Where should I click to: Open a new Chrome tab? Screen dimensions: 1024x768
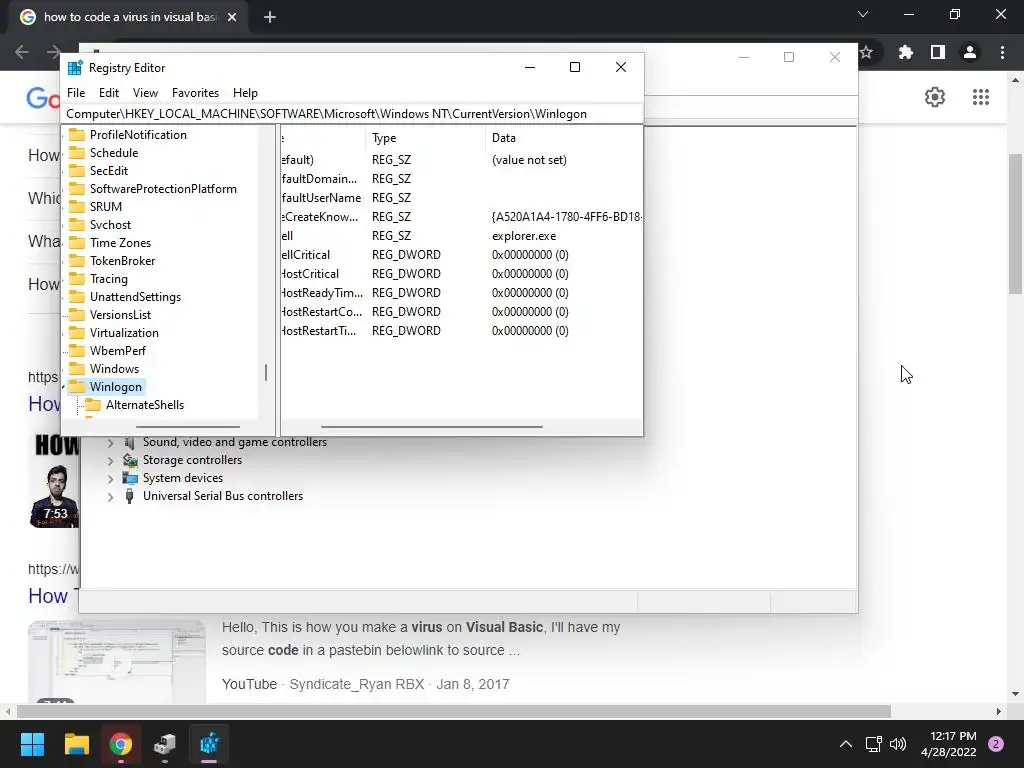click(x=270, y=17)
